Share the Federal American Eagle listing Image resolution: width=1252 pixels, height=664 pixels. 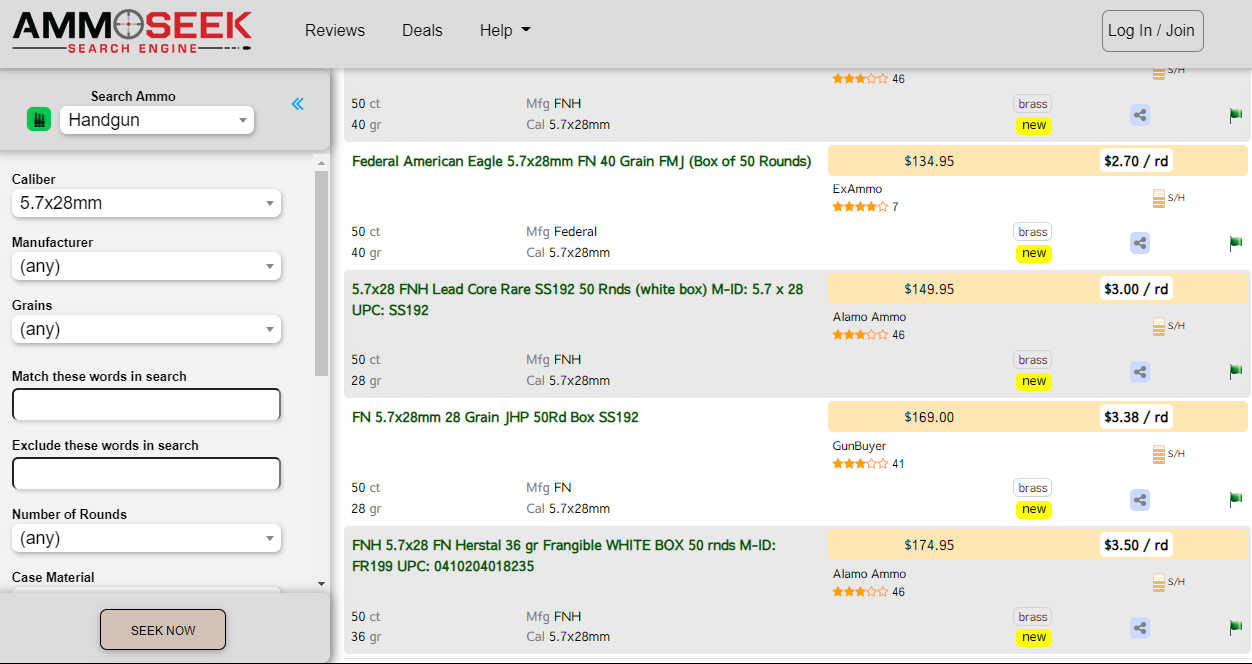pos(1140,243)
